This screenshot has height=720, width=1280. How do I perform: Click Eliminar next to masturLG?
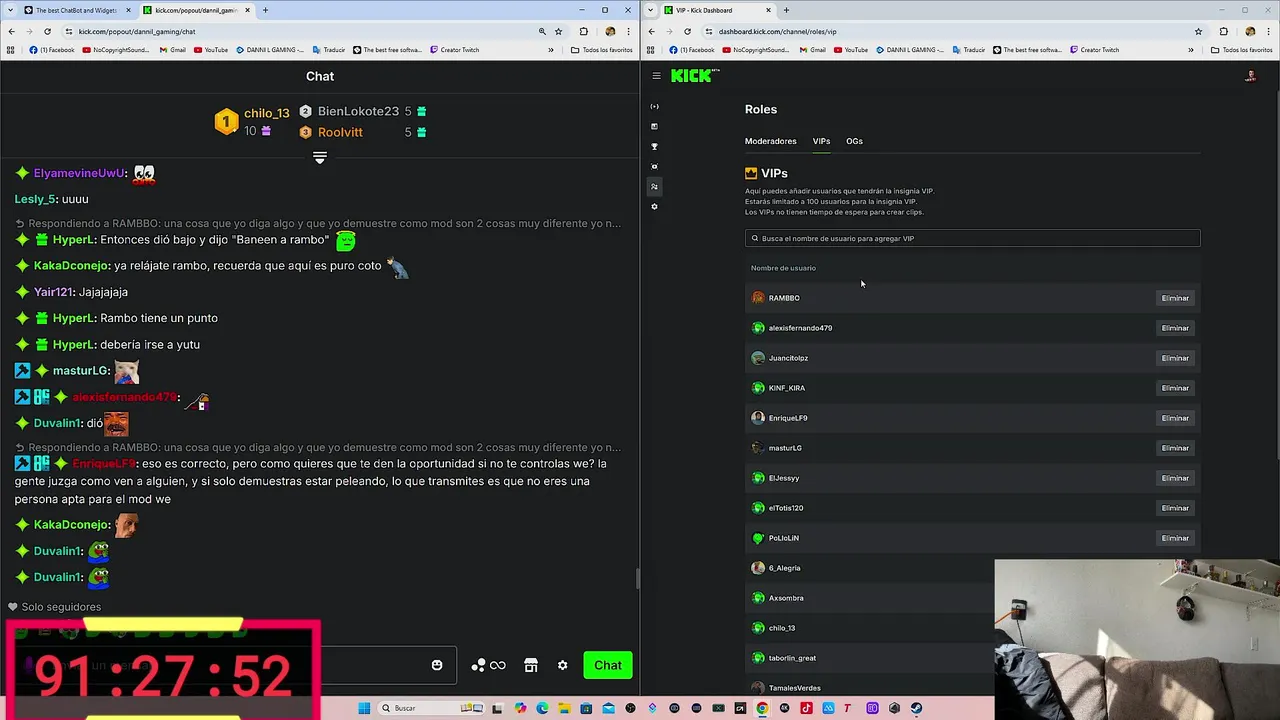[1174, 448]
